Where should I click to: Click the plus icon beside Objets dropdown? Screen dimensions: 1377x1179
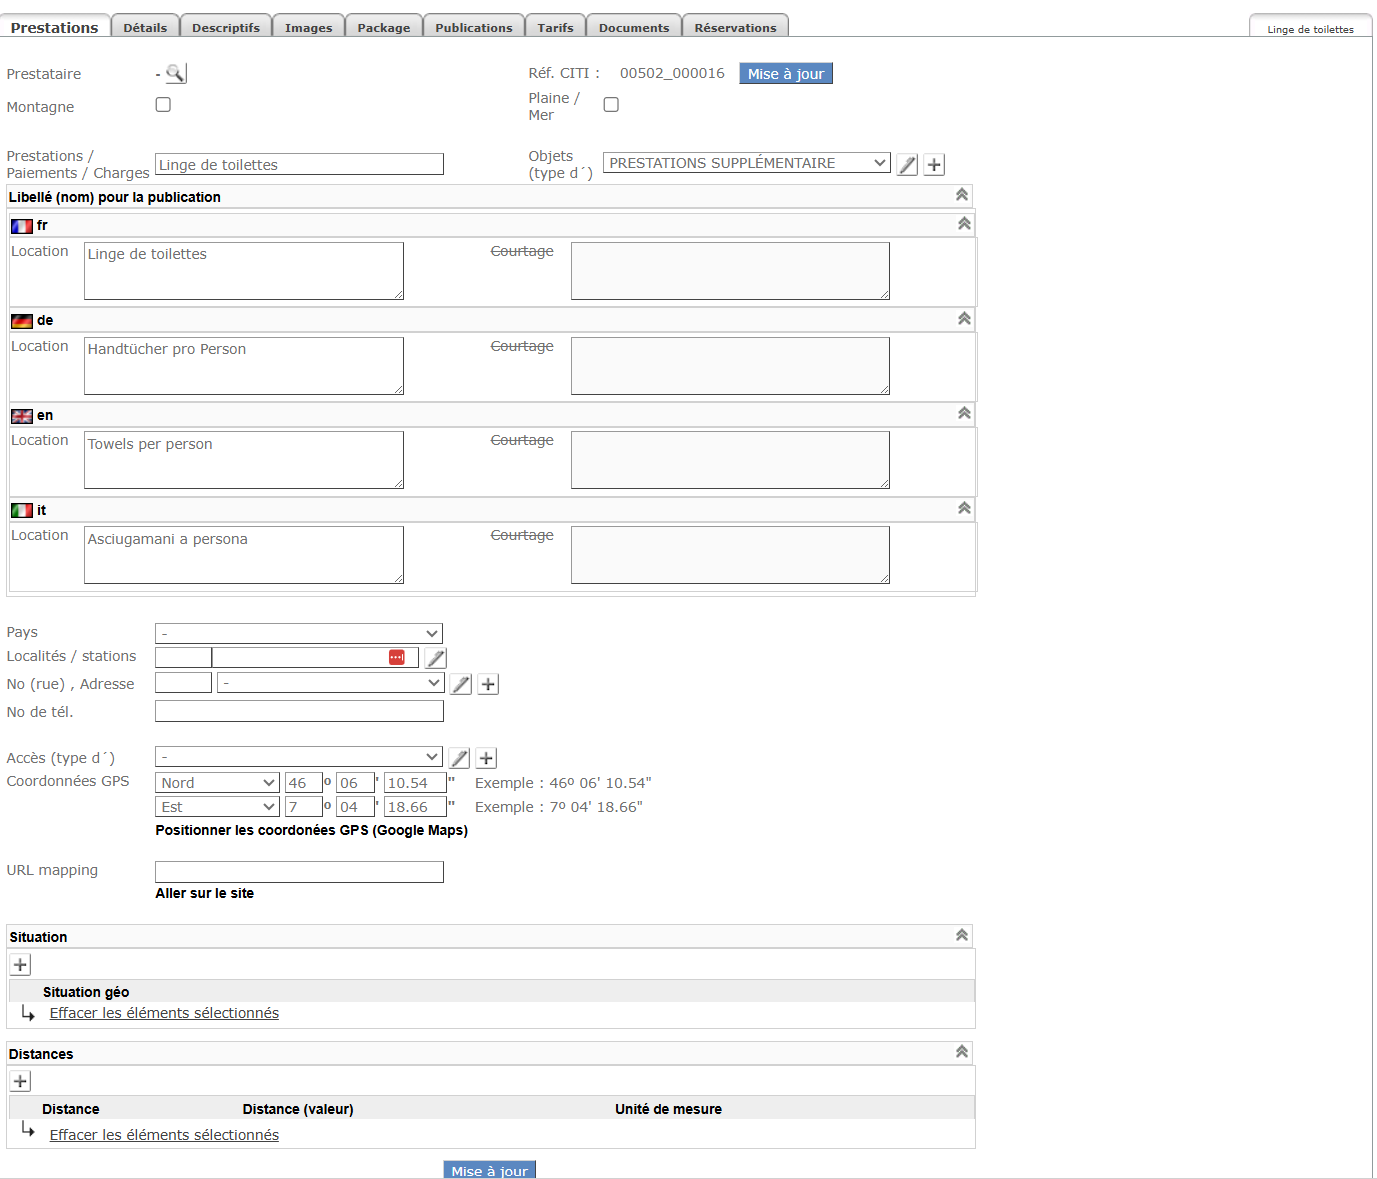click(934, 165)
